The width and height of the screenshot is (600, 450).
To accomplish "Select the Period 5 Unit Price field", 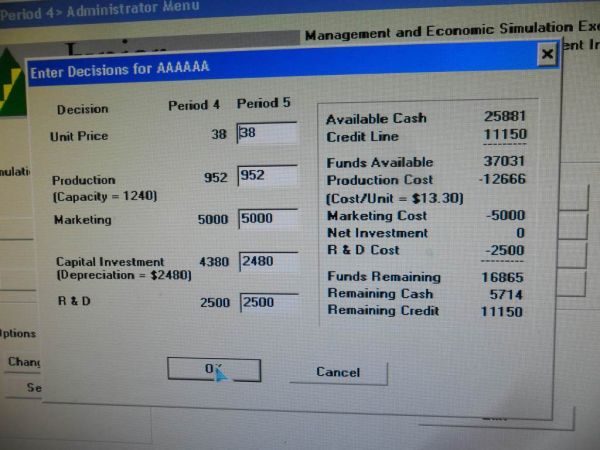I will click(267, 134).
